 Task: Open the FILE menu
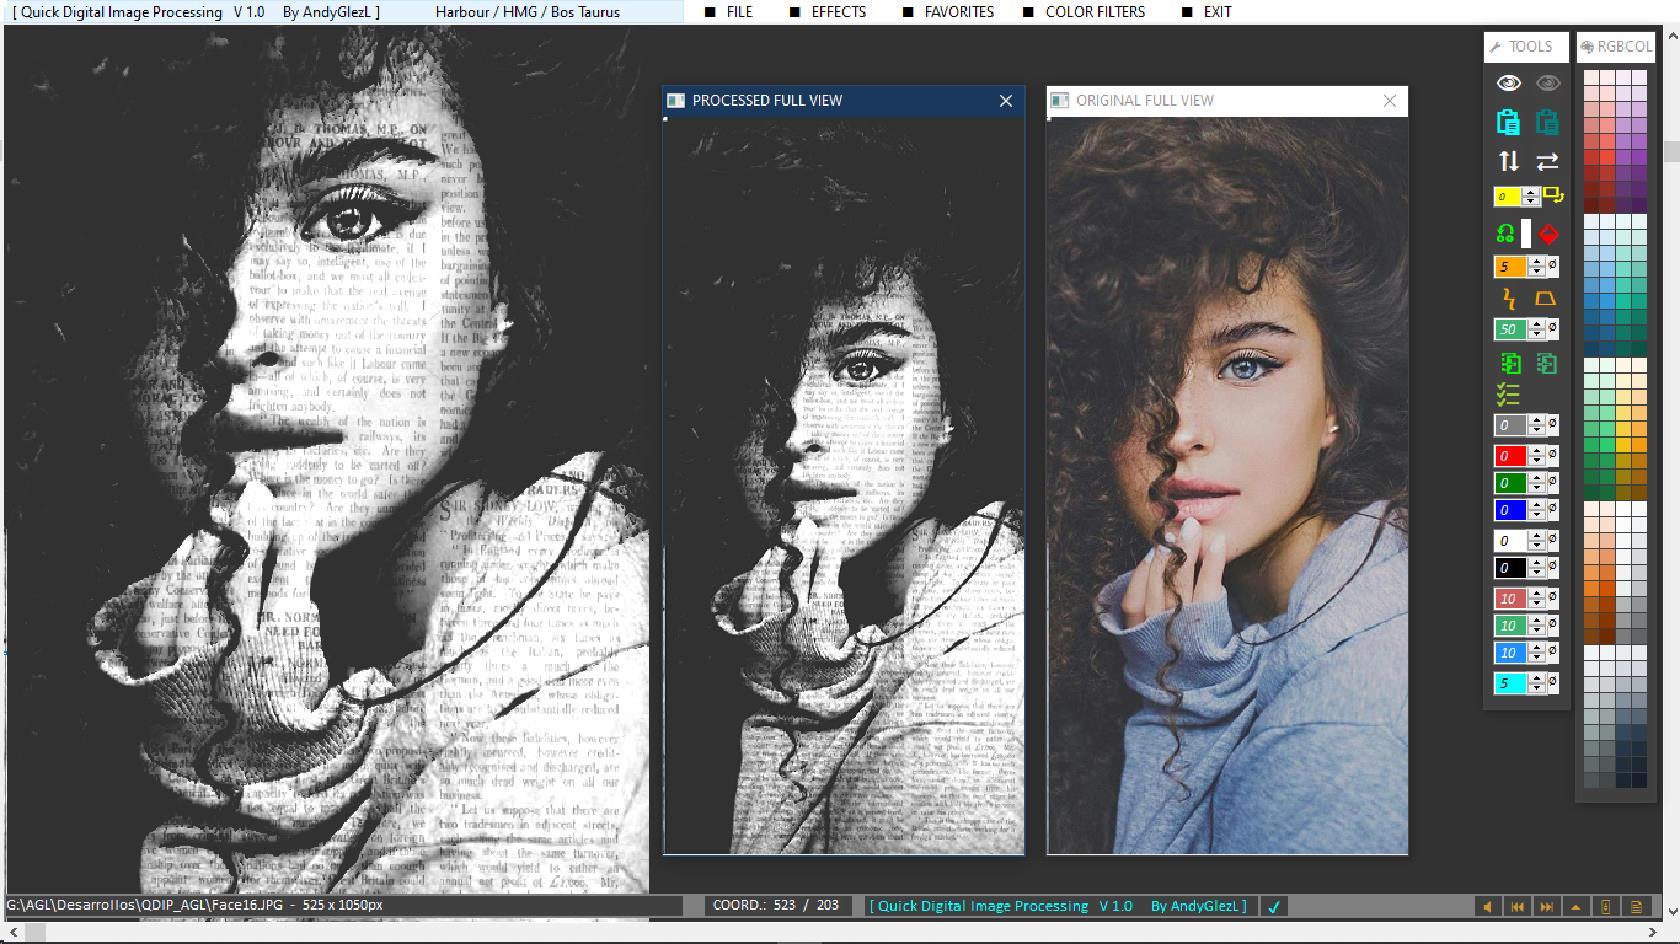pos(738,12)
